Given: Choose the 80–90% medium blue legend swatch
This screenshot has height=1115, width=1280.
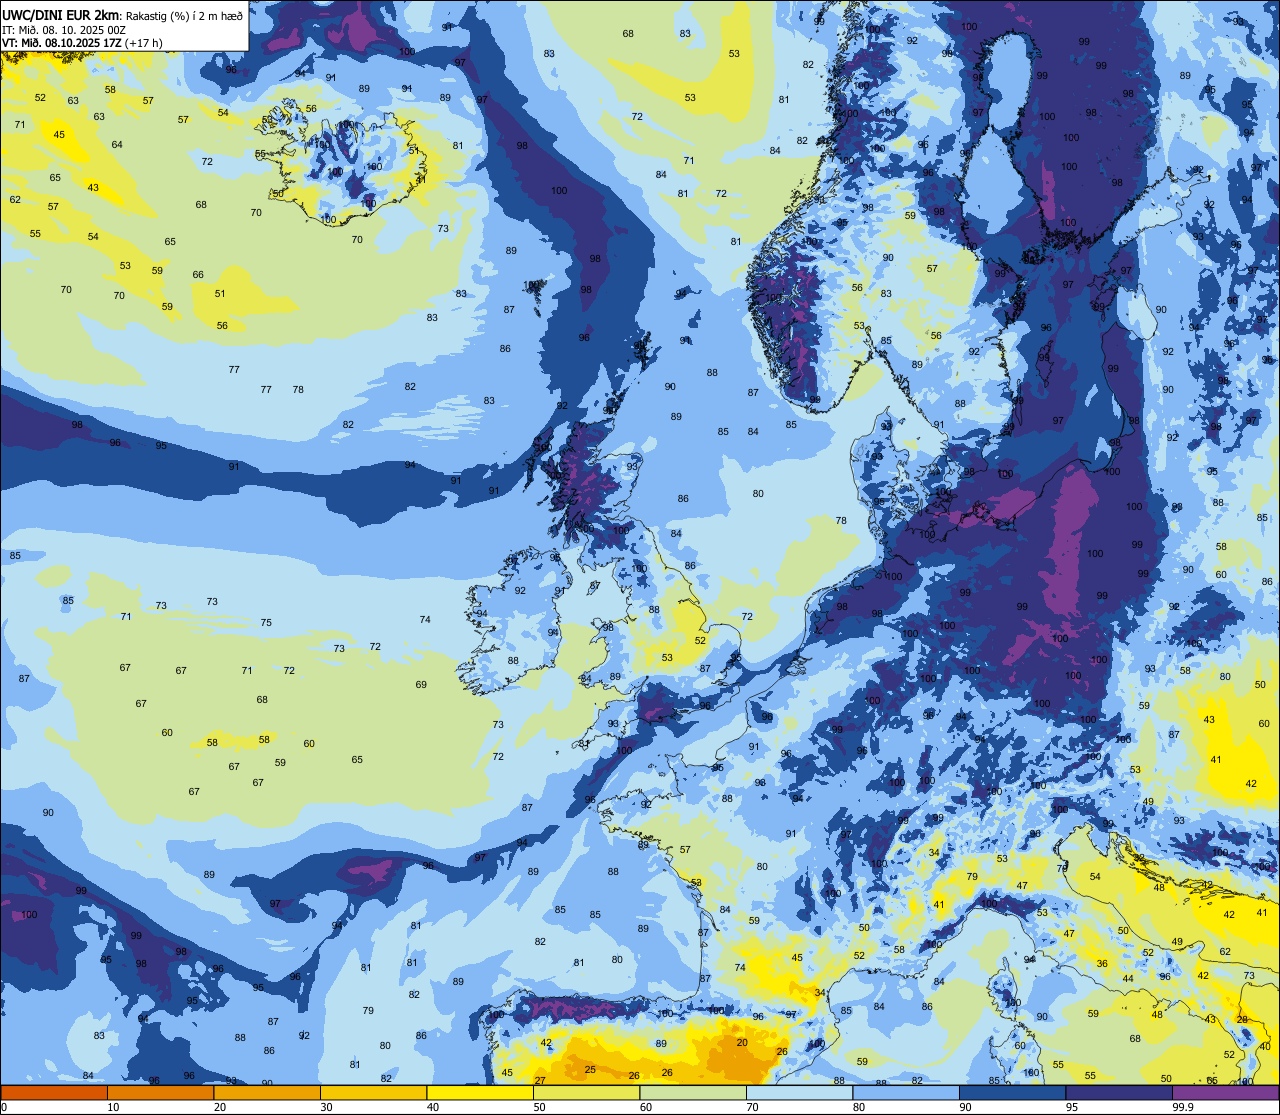Looking at the screenshot, I should [906, 1092].
